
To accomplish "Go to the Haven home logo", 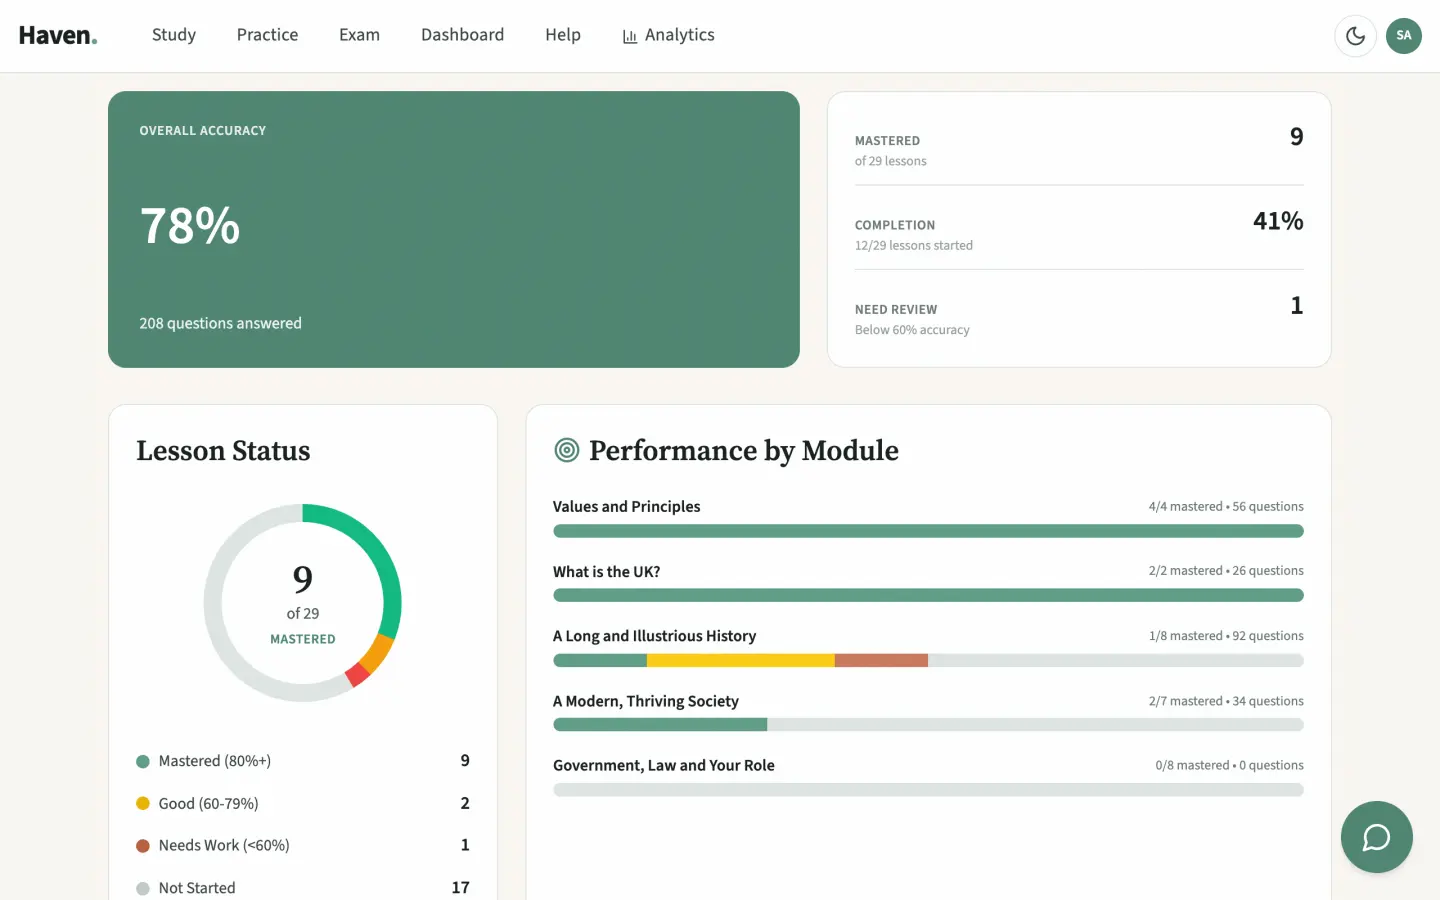I will coord(58,35).
